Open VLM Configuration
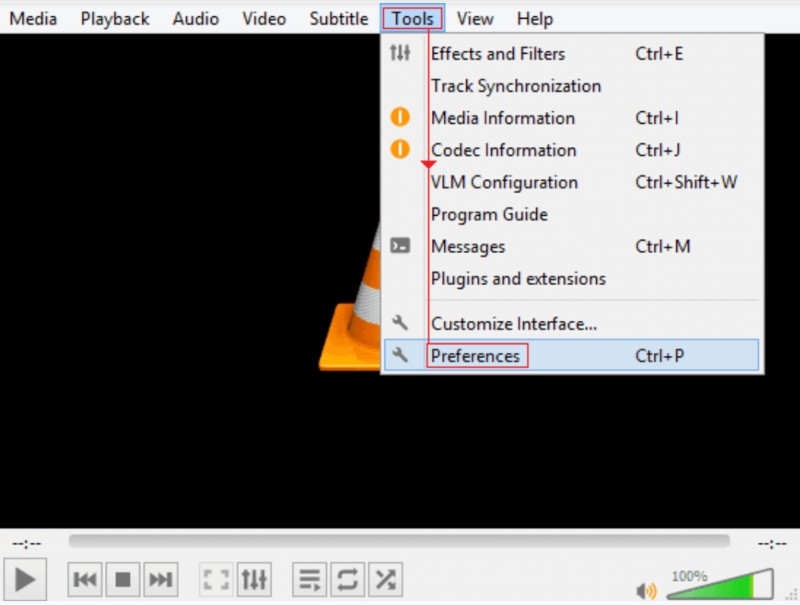Image resolution: width=800 pixels, height=605 pixels. click(504, 182)
